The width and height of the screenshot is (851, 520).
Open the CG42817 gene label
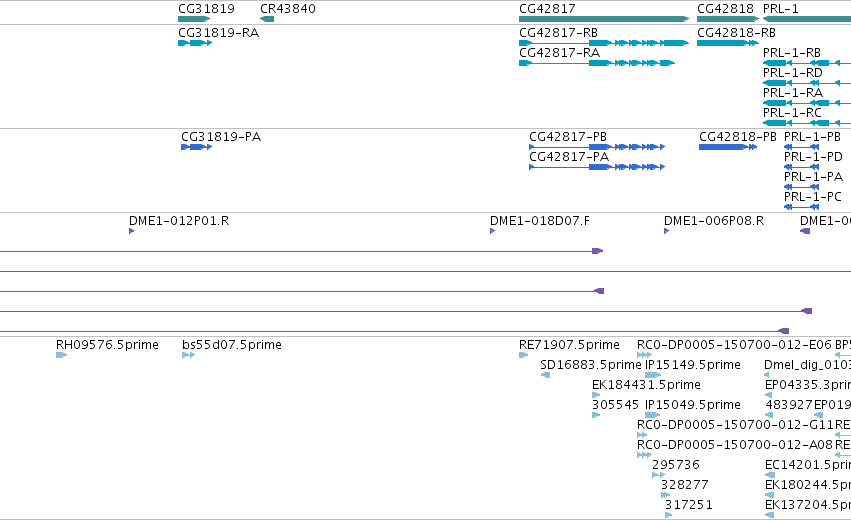point(547,9)
